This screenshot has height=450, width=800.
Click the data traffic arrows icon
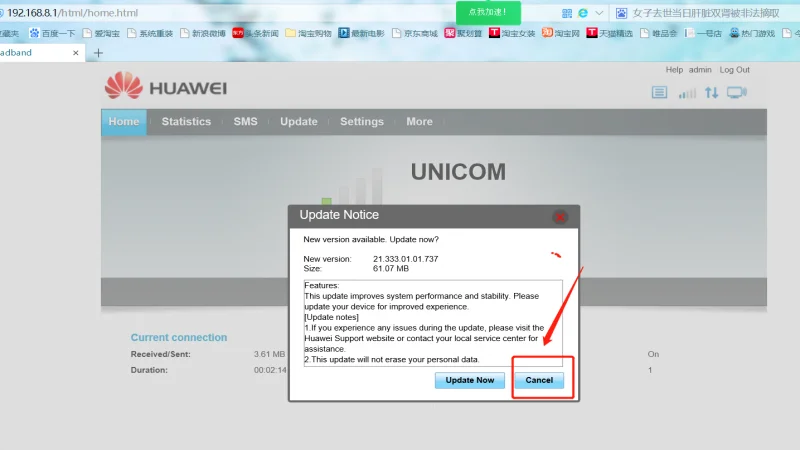pyautogui.click(x=712, y=92)
